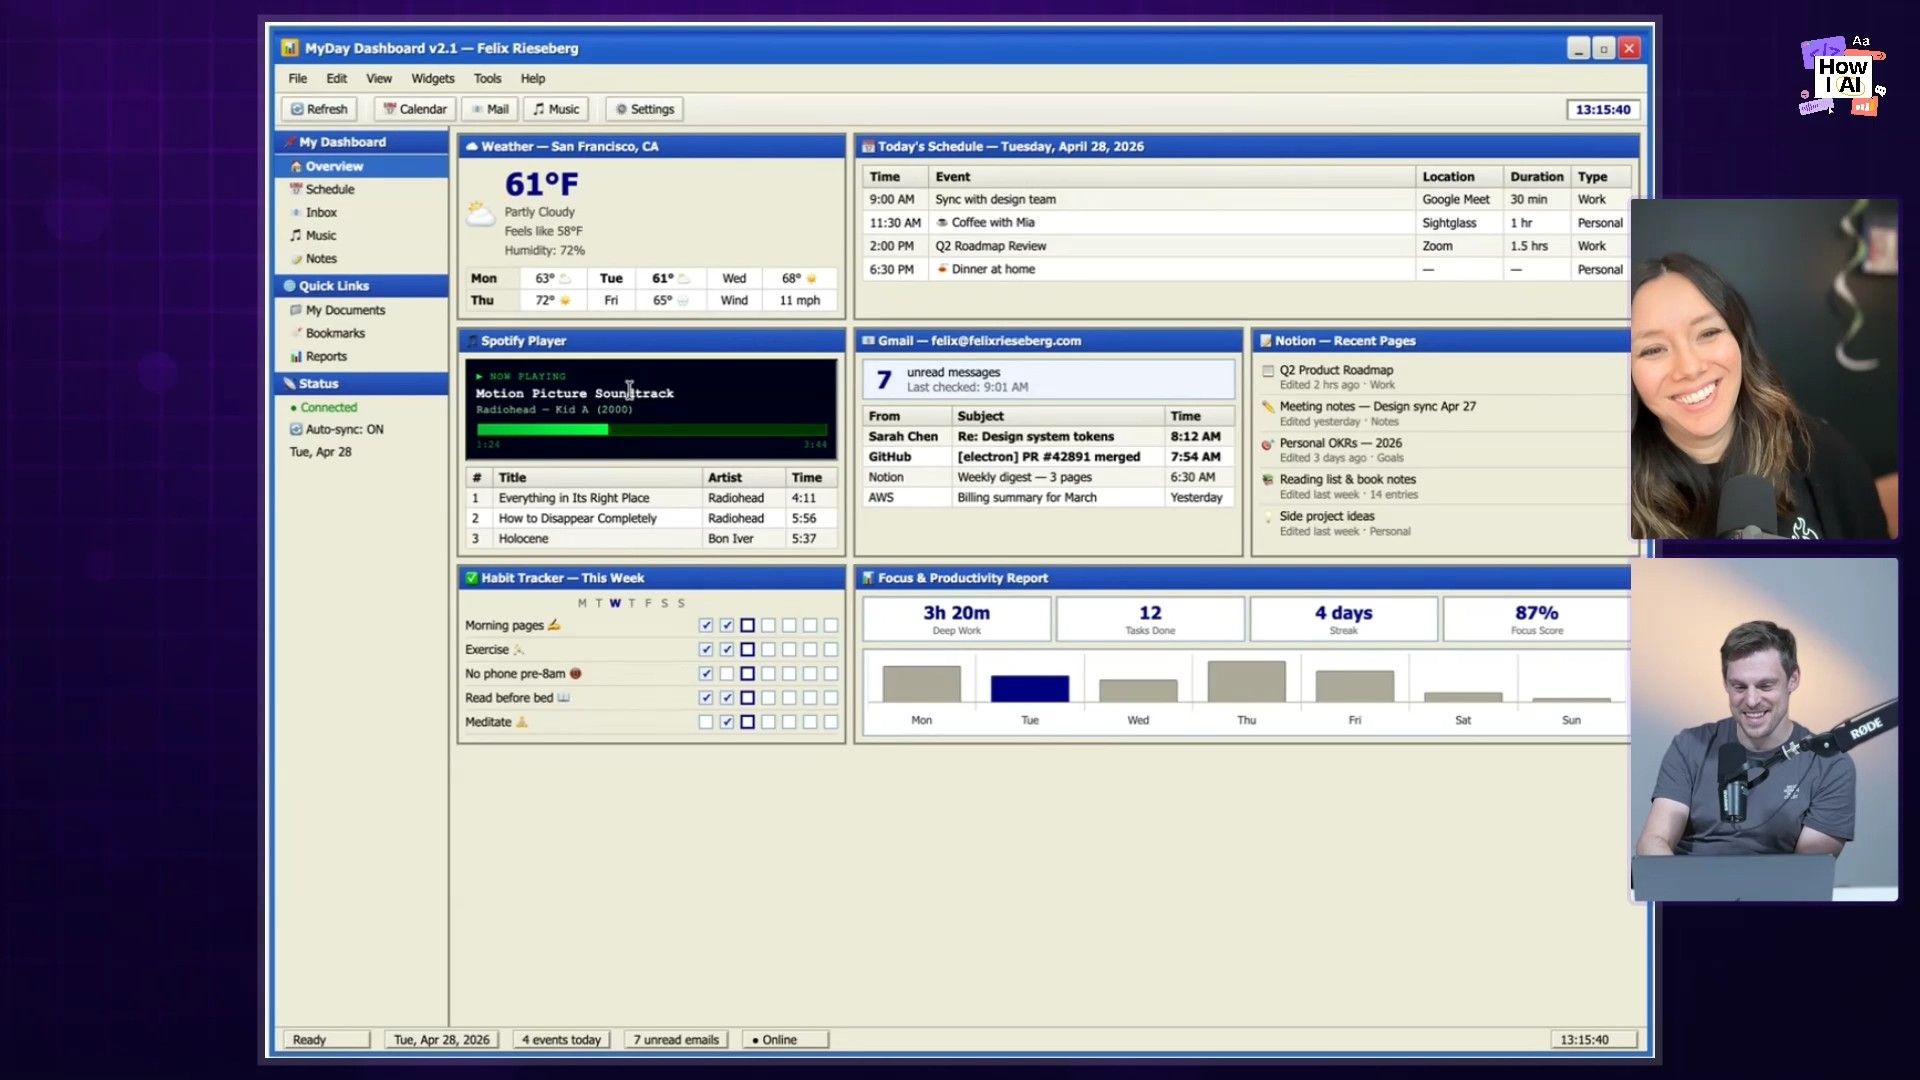The image size is (1920, 1080).
Task: Open the File menu
Action: pos(298,78)
